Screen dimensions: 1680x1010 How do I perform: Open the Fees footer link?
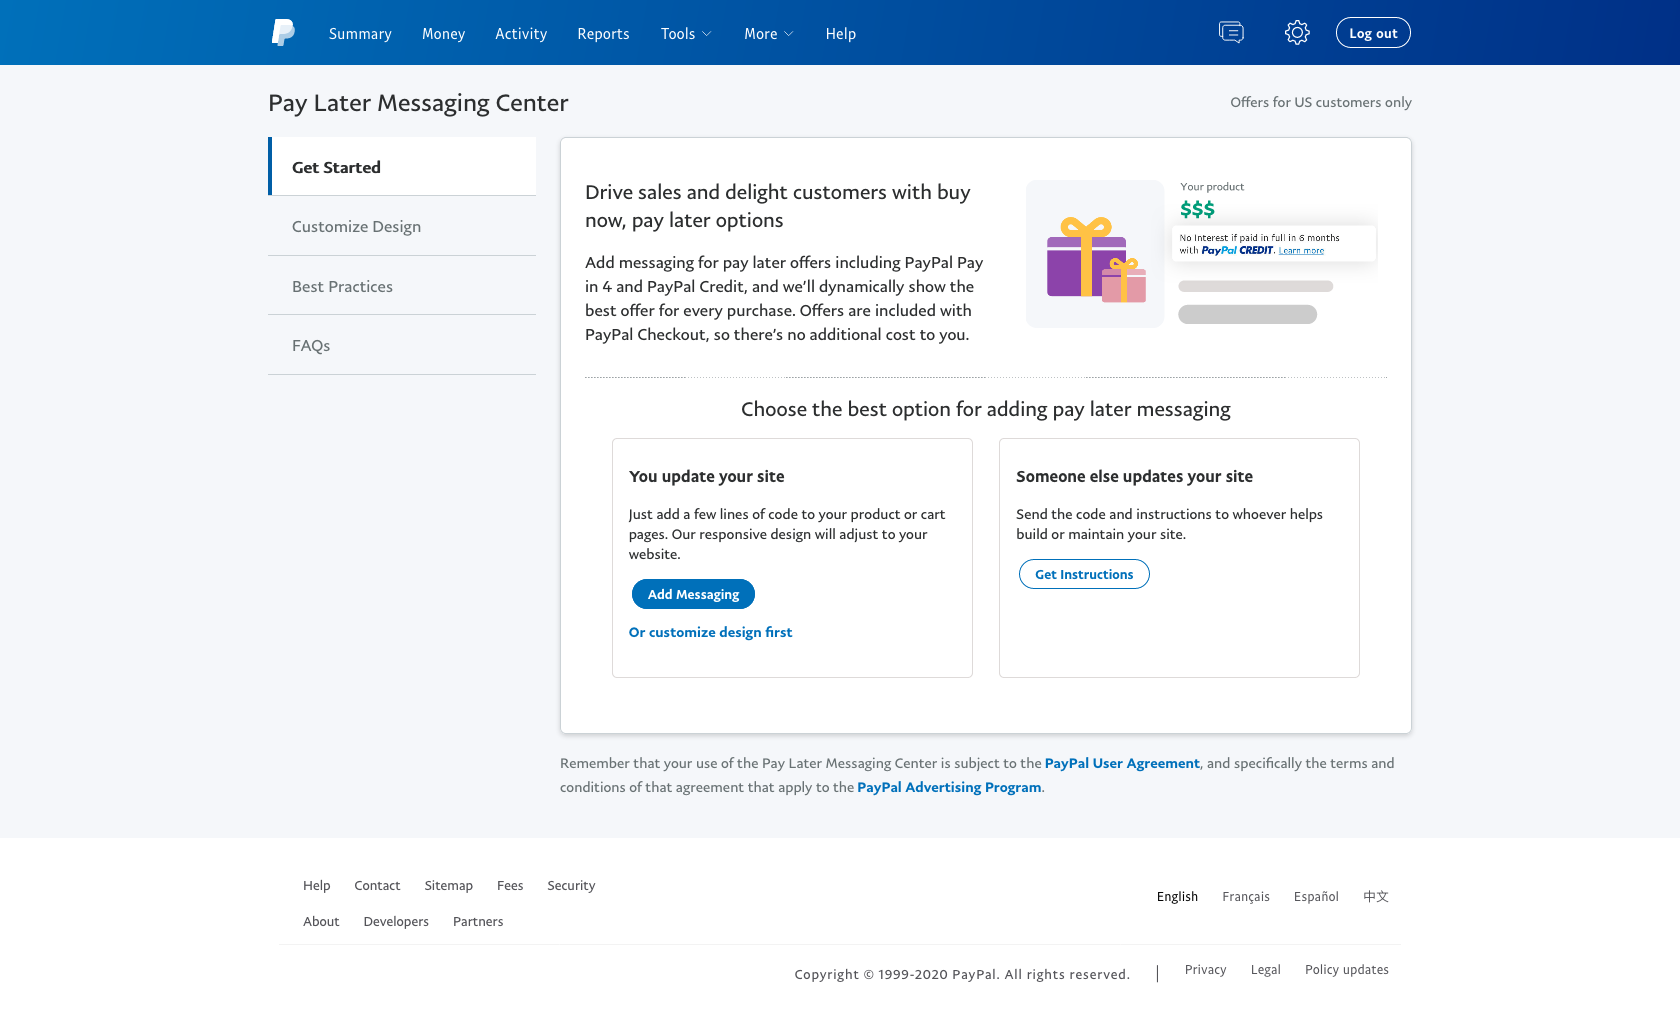(x=510, y=886)
